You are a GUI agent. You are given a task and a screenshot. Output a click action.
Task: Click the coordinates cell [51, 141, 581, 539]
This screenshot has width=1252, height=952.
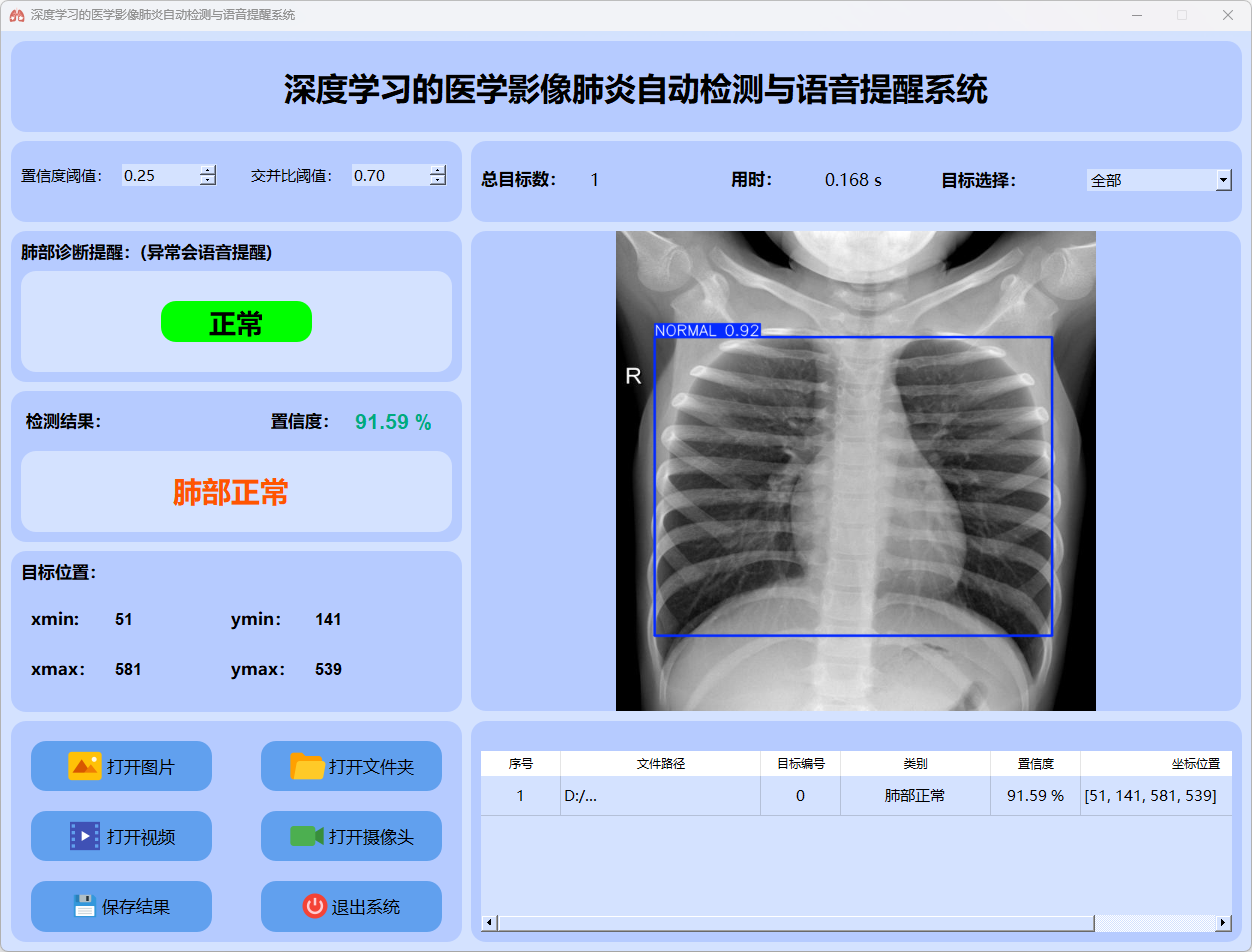click(x=1157, y=796)
